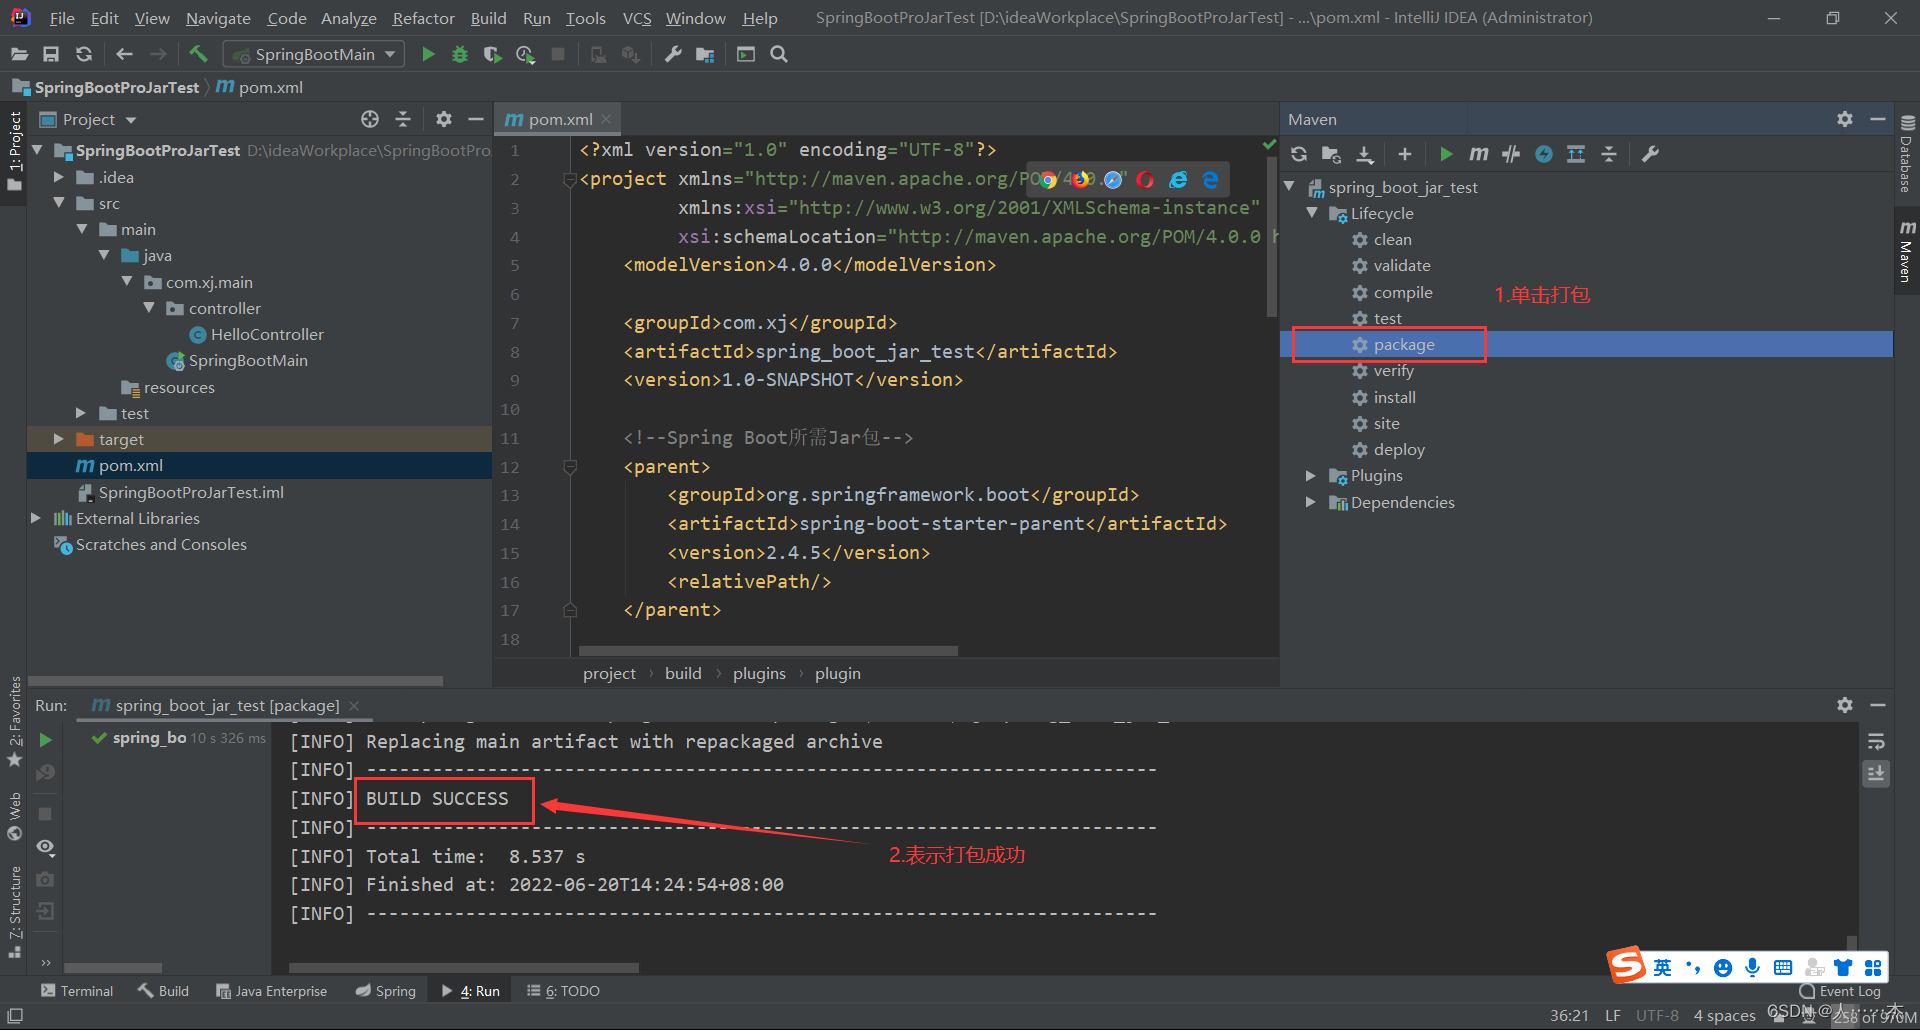Image resolution: width=1920 pixels, height=1030 pixels.
Task: Open the Project Structure toolbar icon
Action: click(706, 54)
